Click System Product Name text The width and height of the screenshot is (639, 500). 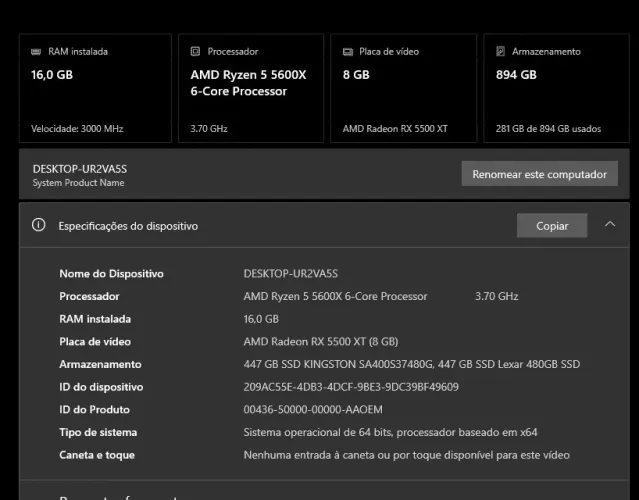pyautogui.click(x=78, y=183)
